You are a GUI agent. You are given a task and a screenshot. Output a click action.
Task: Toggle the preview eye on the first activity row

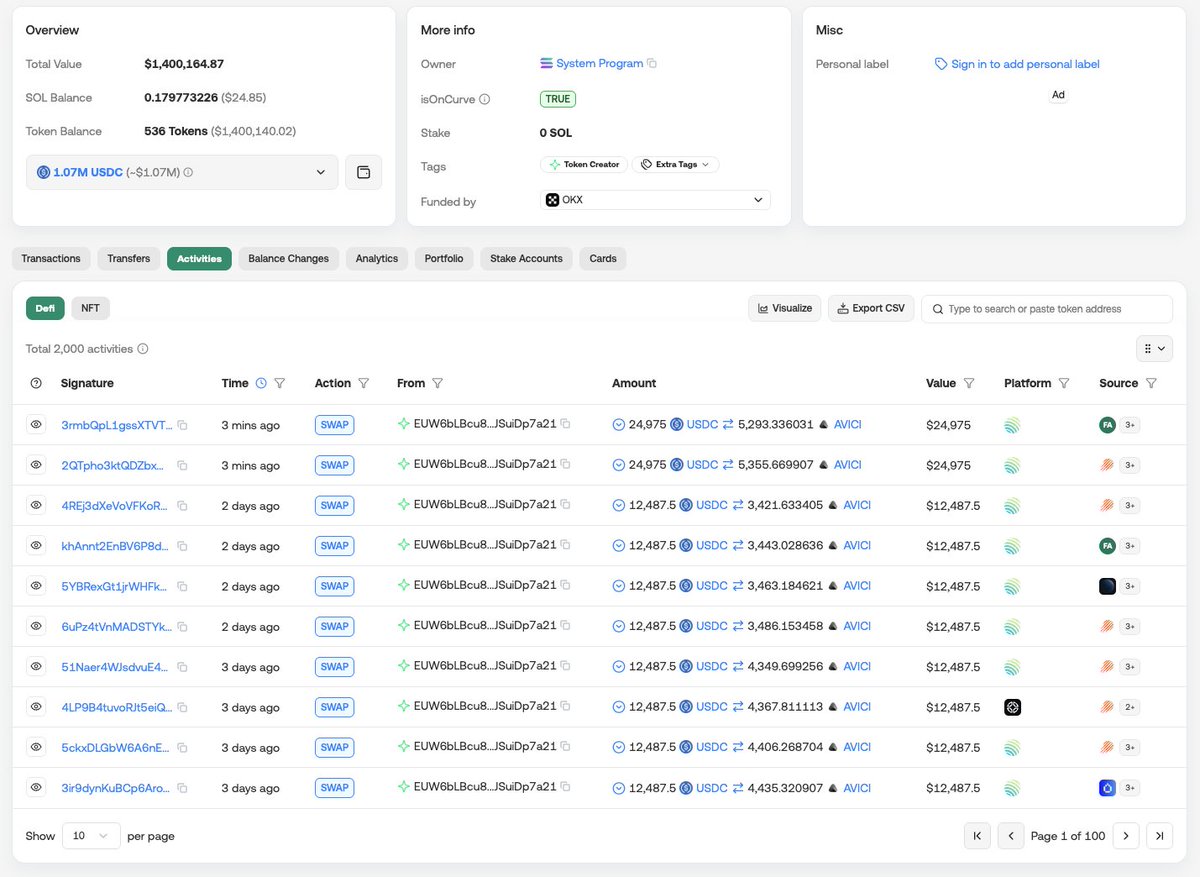[x=36, y=424]
